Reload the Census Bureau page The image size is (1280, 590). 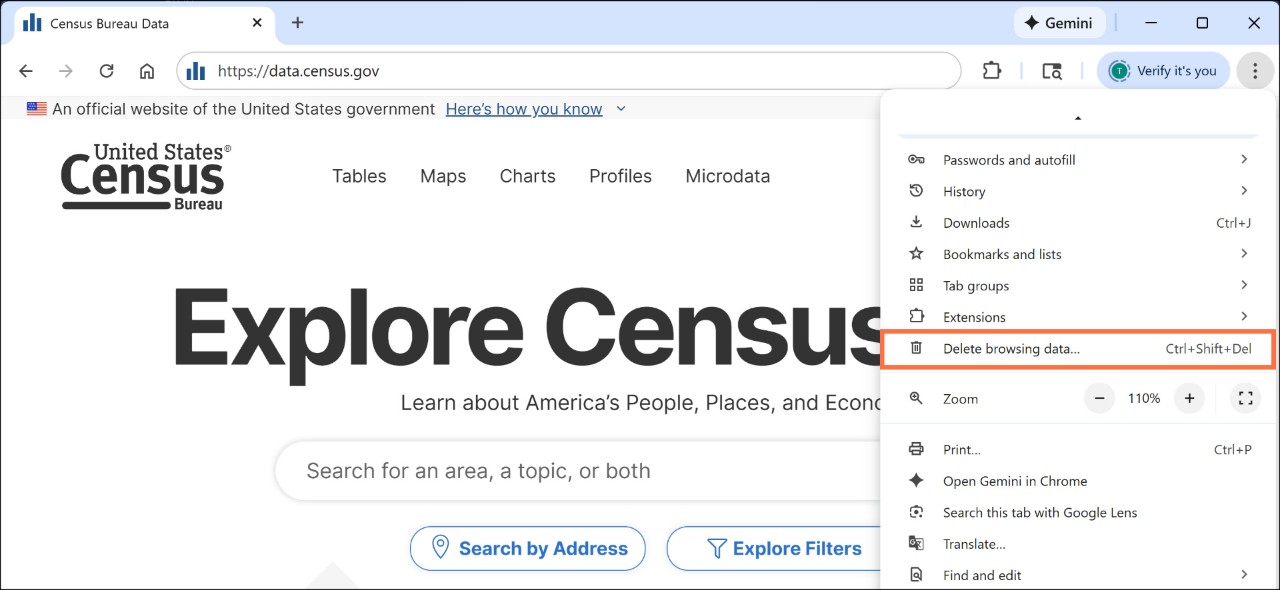(x=106, y=71)
